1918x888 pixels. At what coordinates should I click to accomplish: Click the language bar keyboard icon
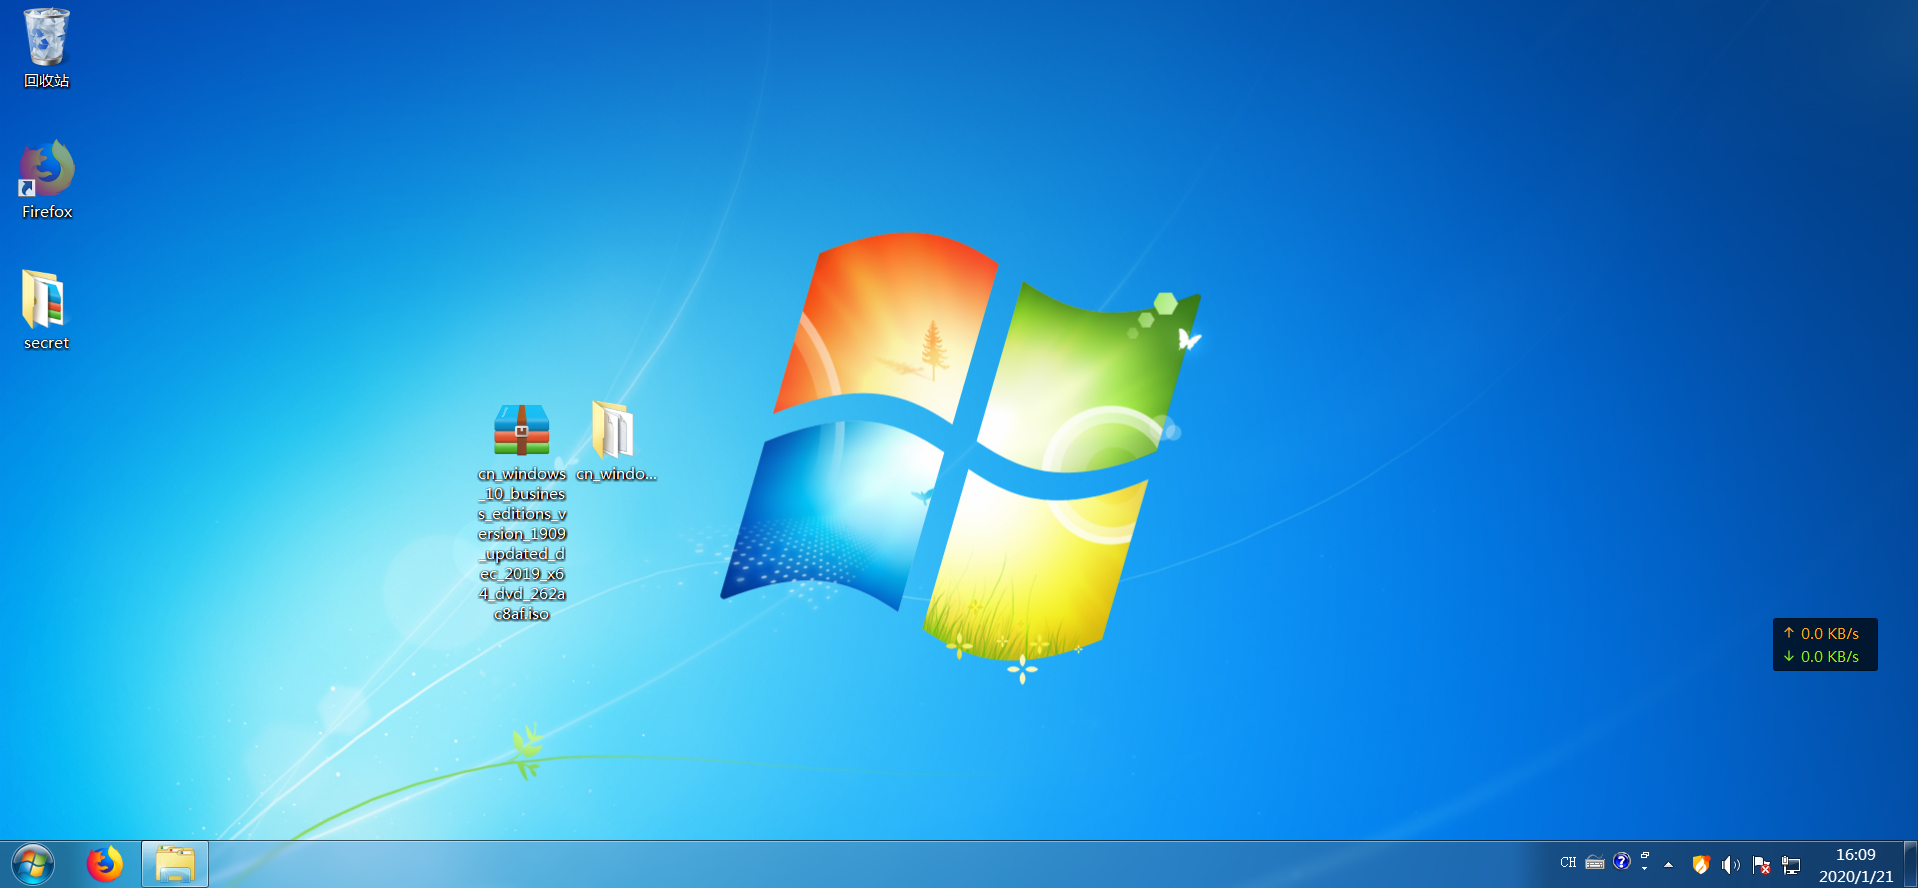pyautogui.click(x=1595, y=862)
